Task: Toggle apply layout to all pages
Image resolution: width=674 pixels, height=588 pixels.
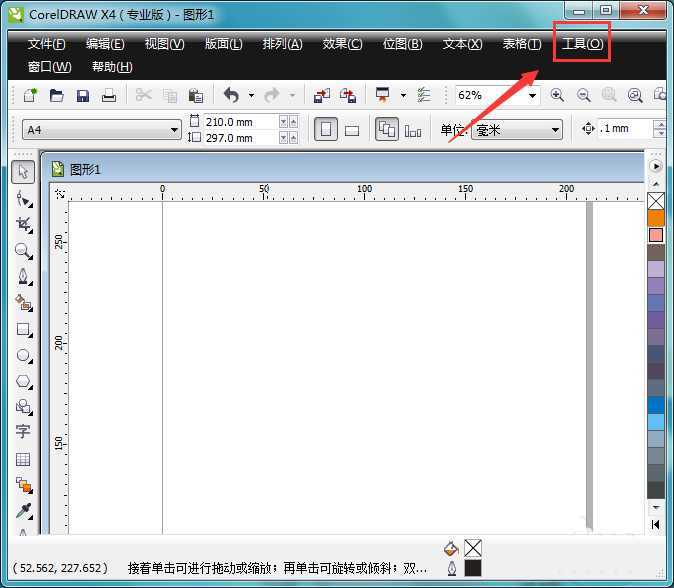Action: 386,130
